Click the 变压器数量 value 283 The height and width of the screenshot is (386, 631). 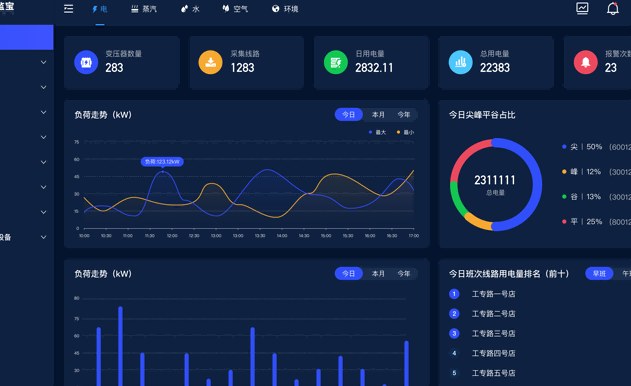tap(114, 68)
